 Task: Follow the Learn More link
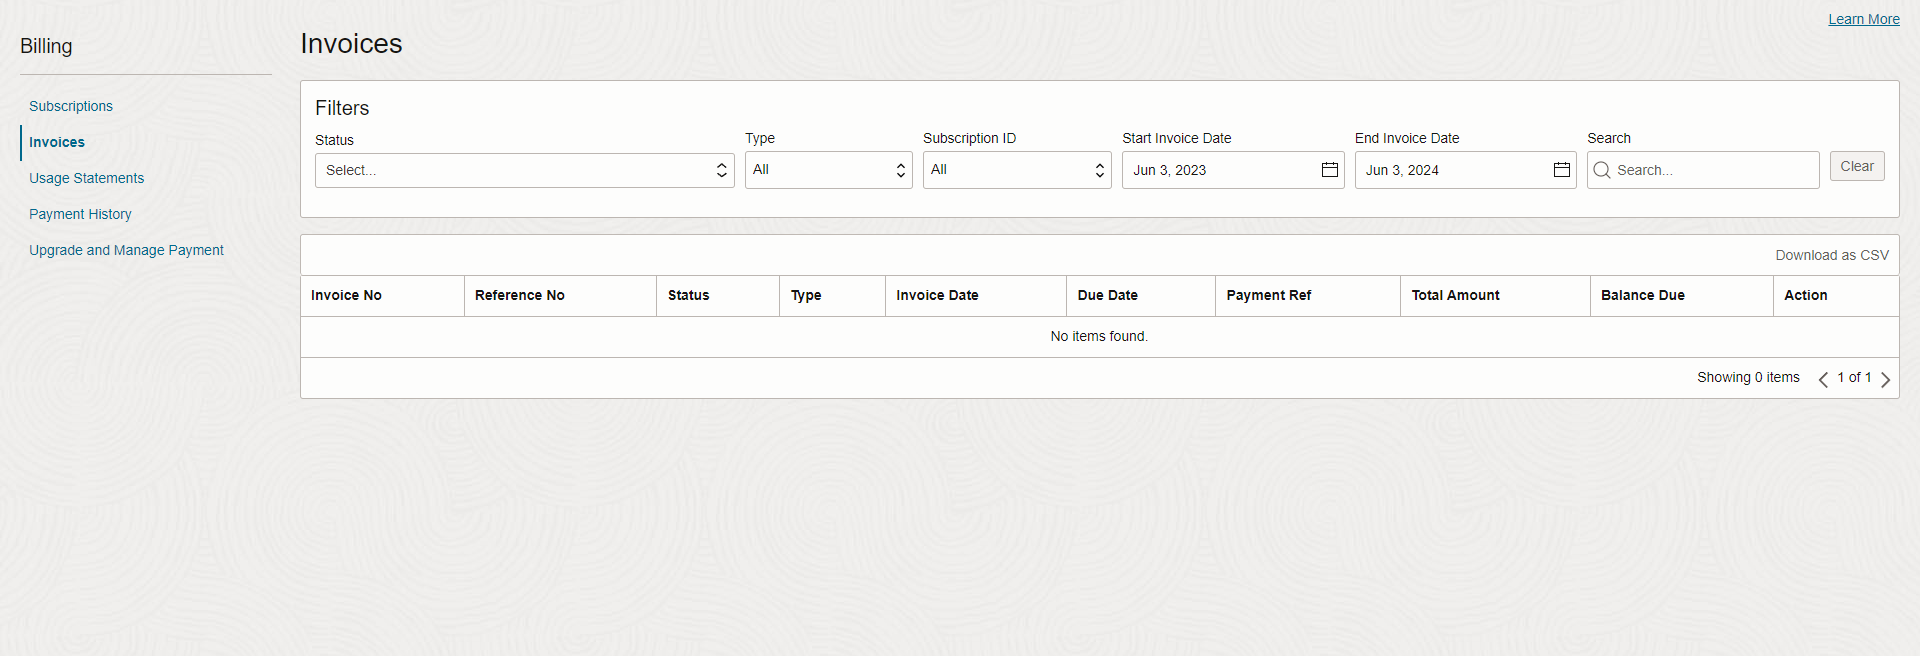1864,19
